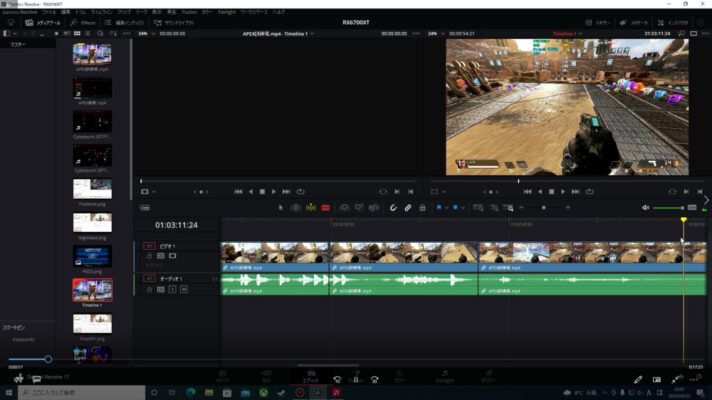Stop playback in the source viewer
This screenshot has width=712, height=400.
pyautogui.click(x=262, y=192)
